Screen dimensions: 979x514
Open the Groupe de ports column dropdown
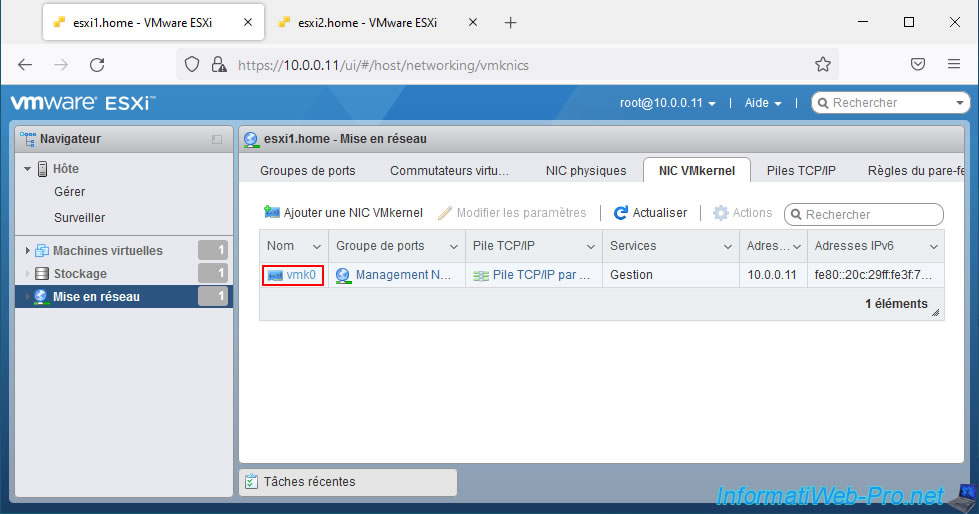454,247
